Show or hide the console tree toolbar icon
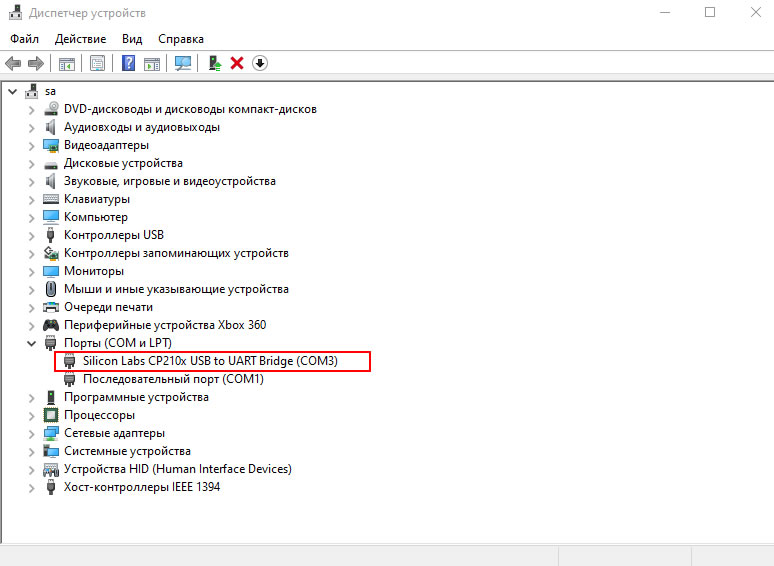 tap(67, 64)
